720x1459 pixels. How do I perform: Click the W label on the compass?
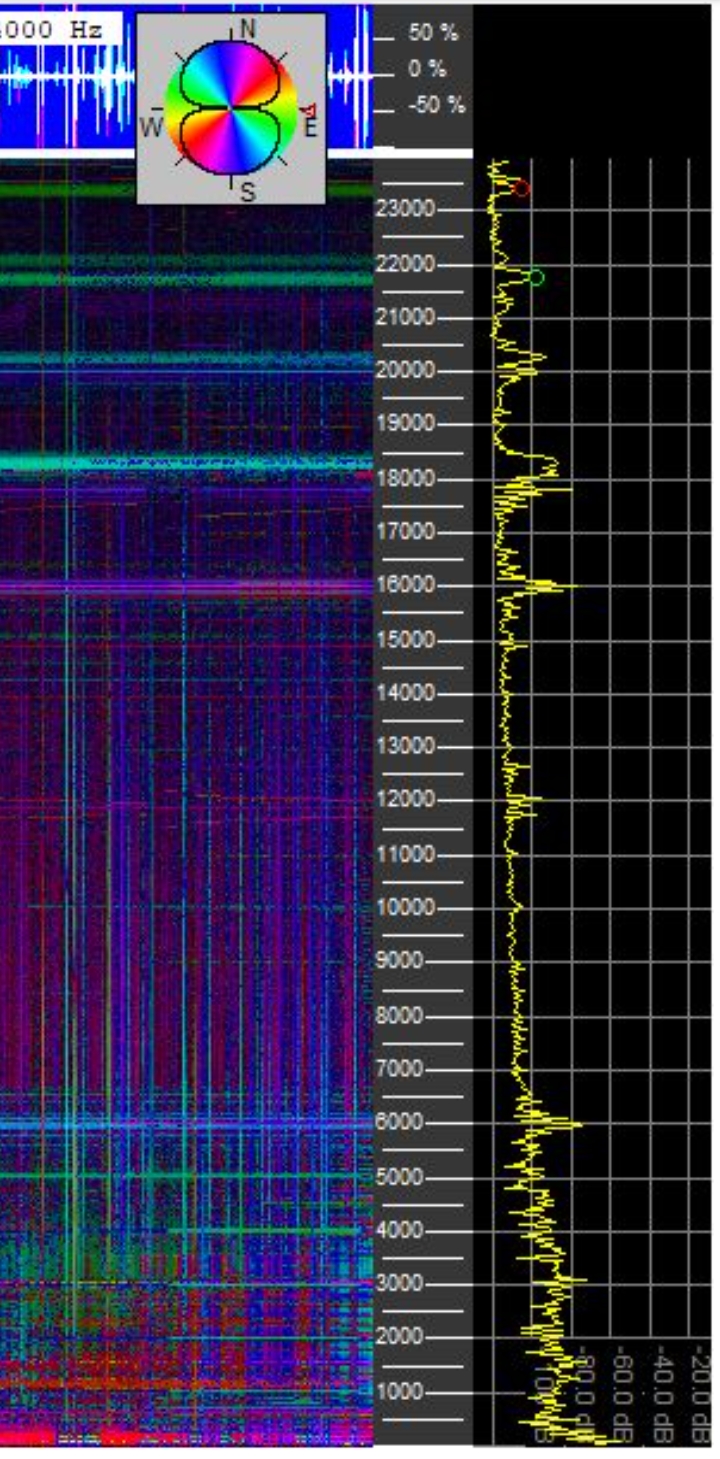(x=152, y=128)
